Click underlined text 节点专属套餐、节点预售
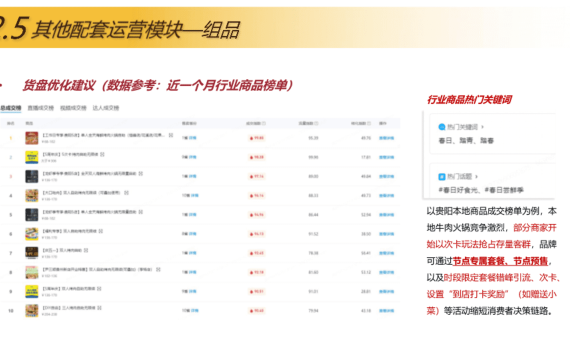Viewport: 570px width, 360px height. 500,261
